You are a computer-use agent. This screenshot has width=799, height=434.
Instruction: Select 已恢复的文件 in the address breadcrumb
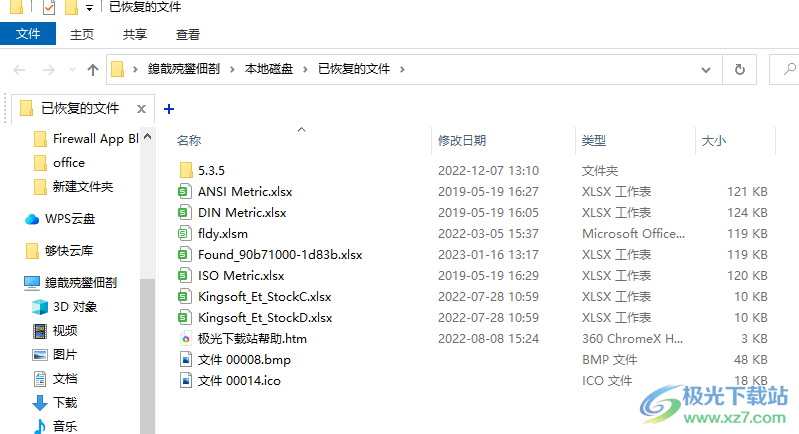(x=354, y=69)
